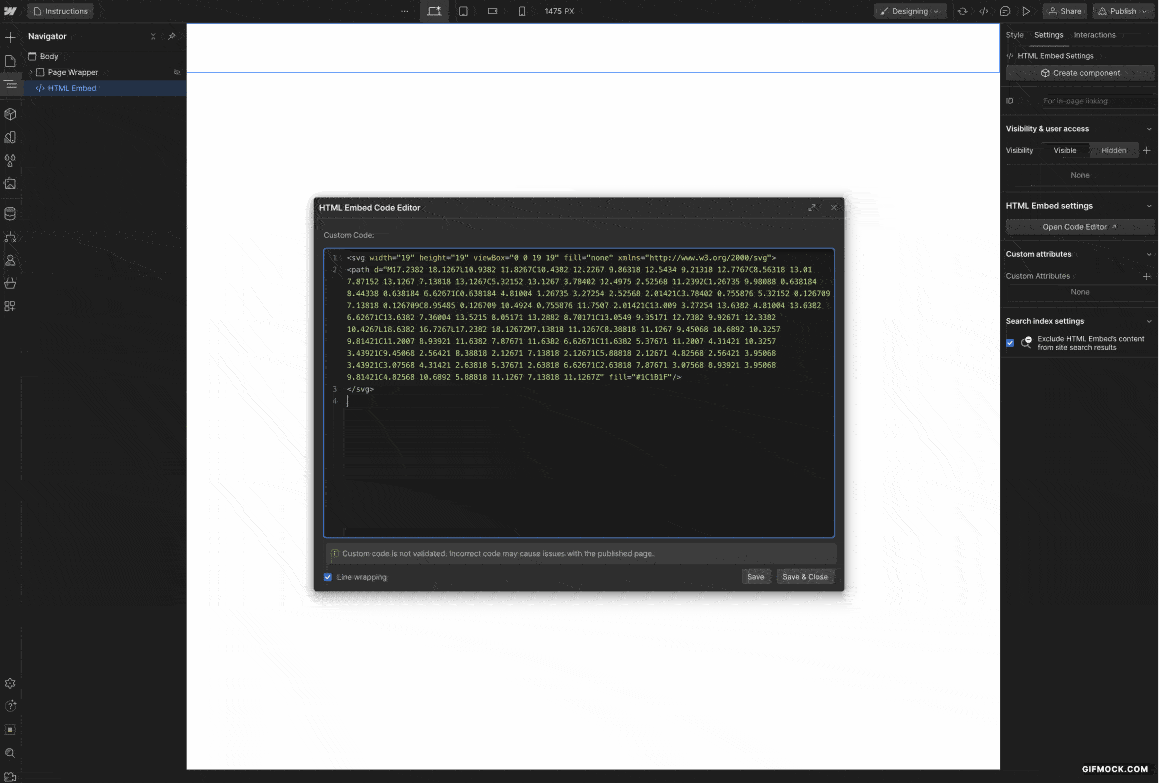Click Save in code editor
Viewport: 1159px width, 783px height.
pyautogui.click(x=755, y=577)
